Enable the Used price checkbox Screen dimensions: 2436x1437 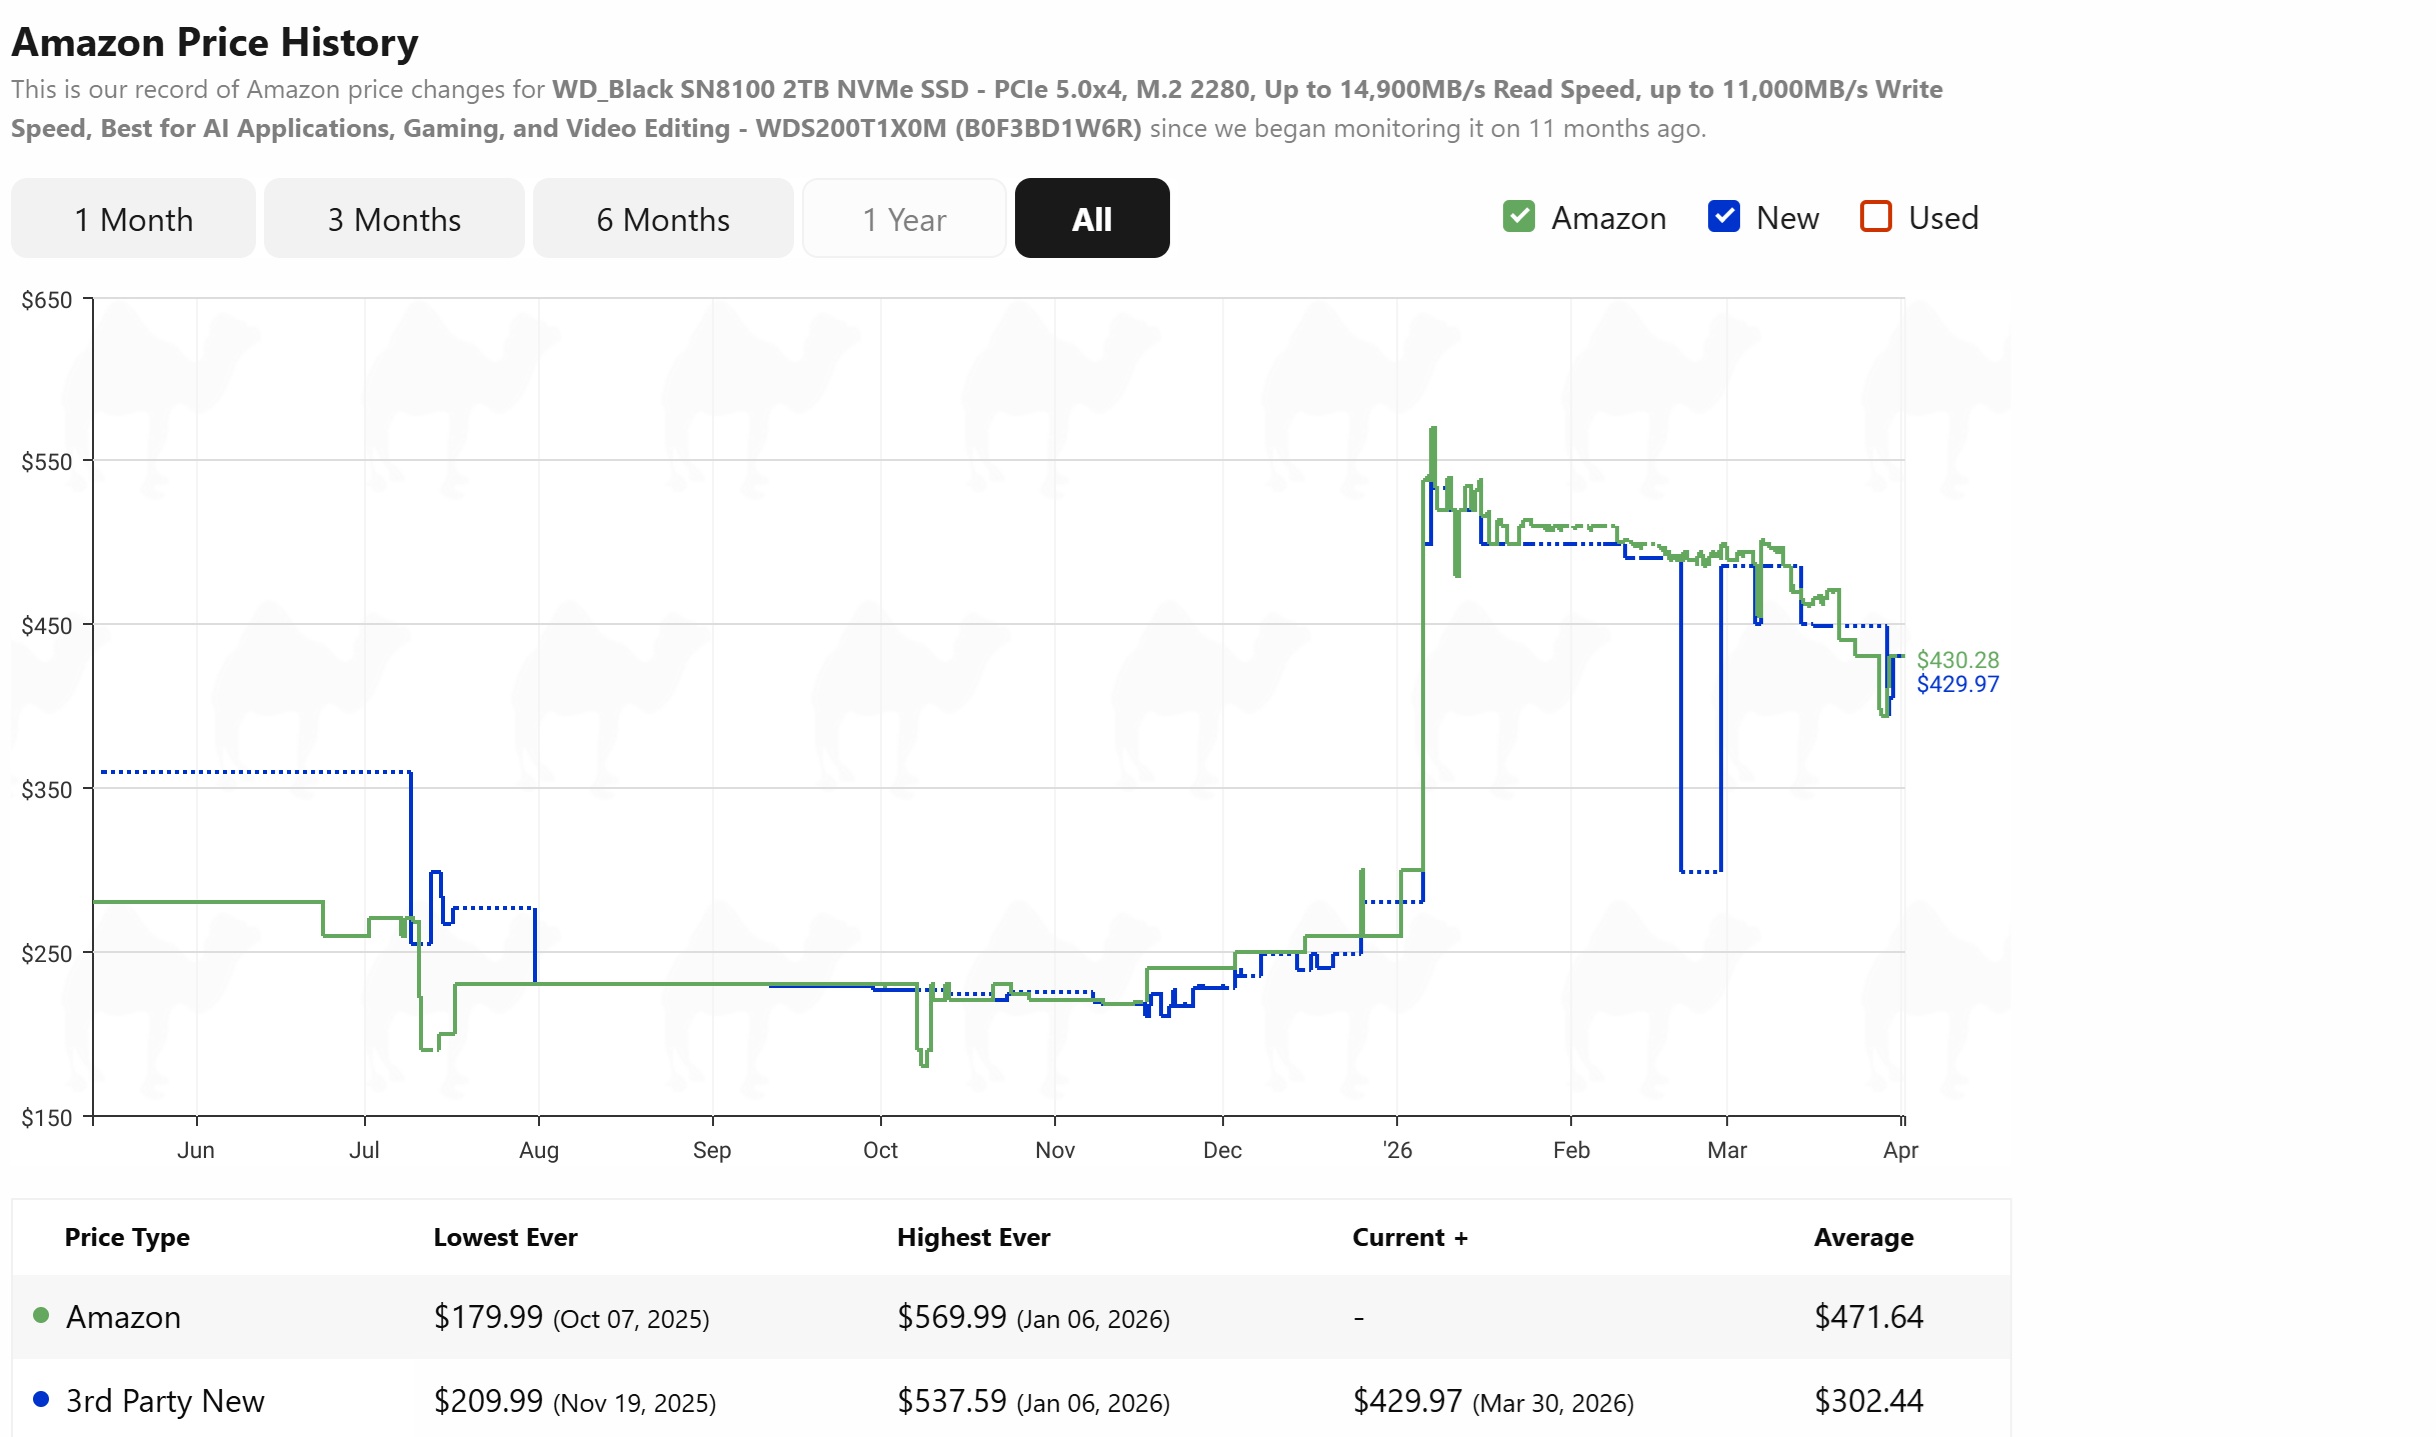tap(1875, 217)
